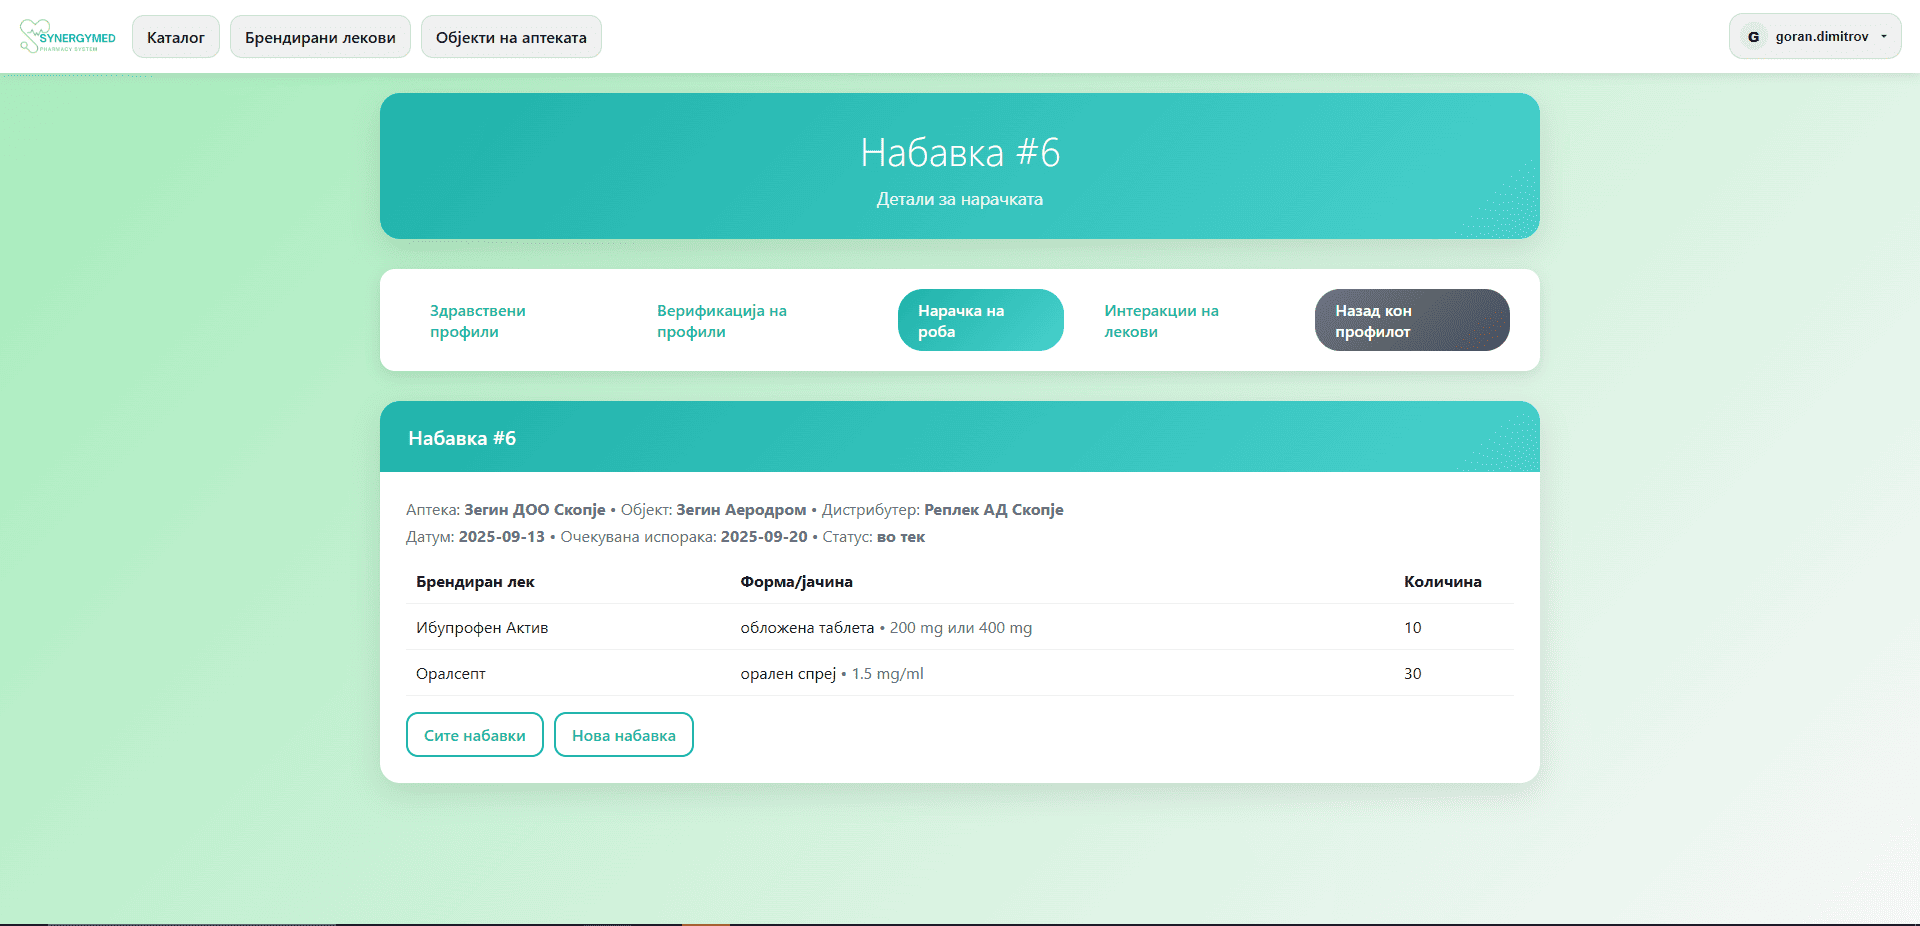Go to Брендирани лекови

(320, 37)
